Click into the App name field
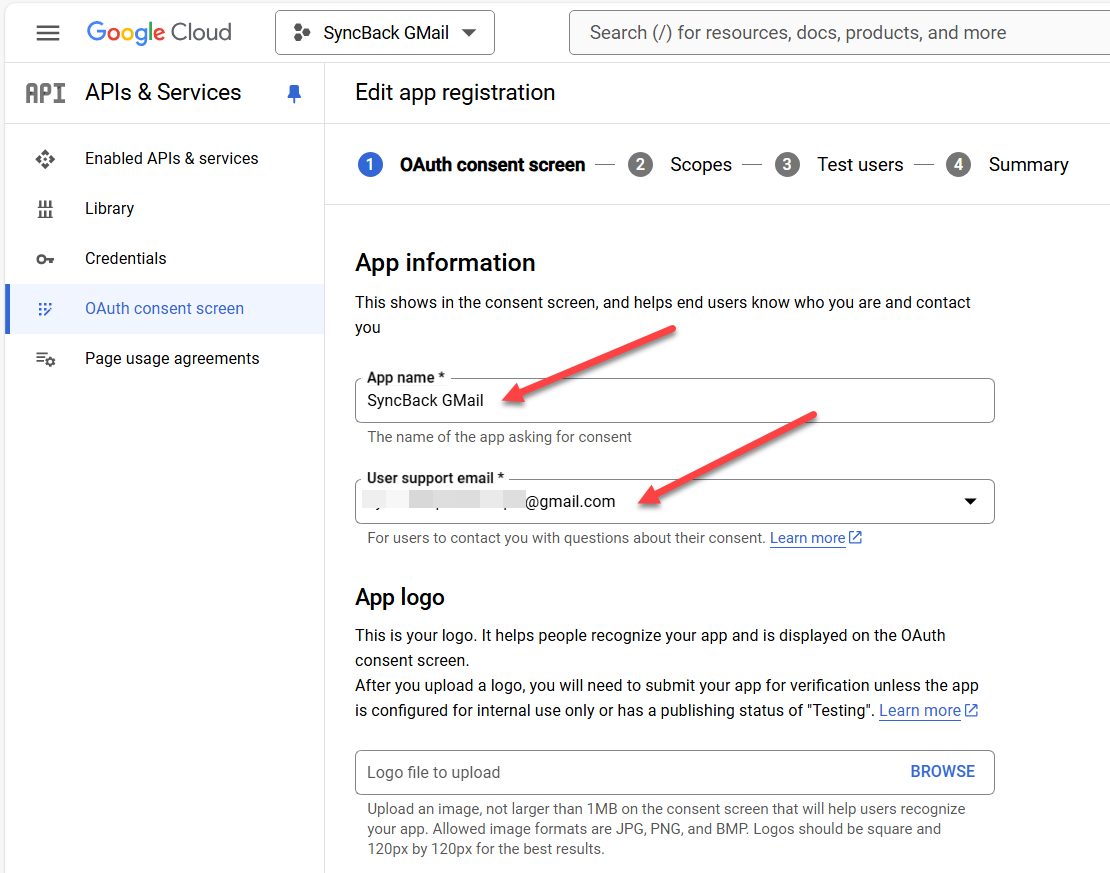Viewport: 1110px width, 873px height. pyautogui.click(x=675, y=401)
